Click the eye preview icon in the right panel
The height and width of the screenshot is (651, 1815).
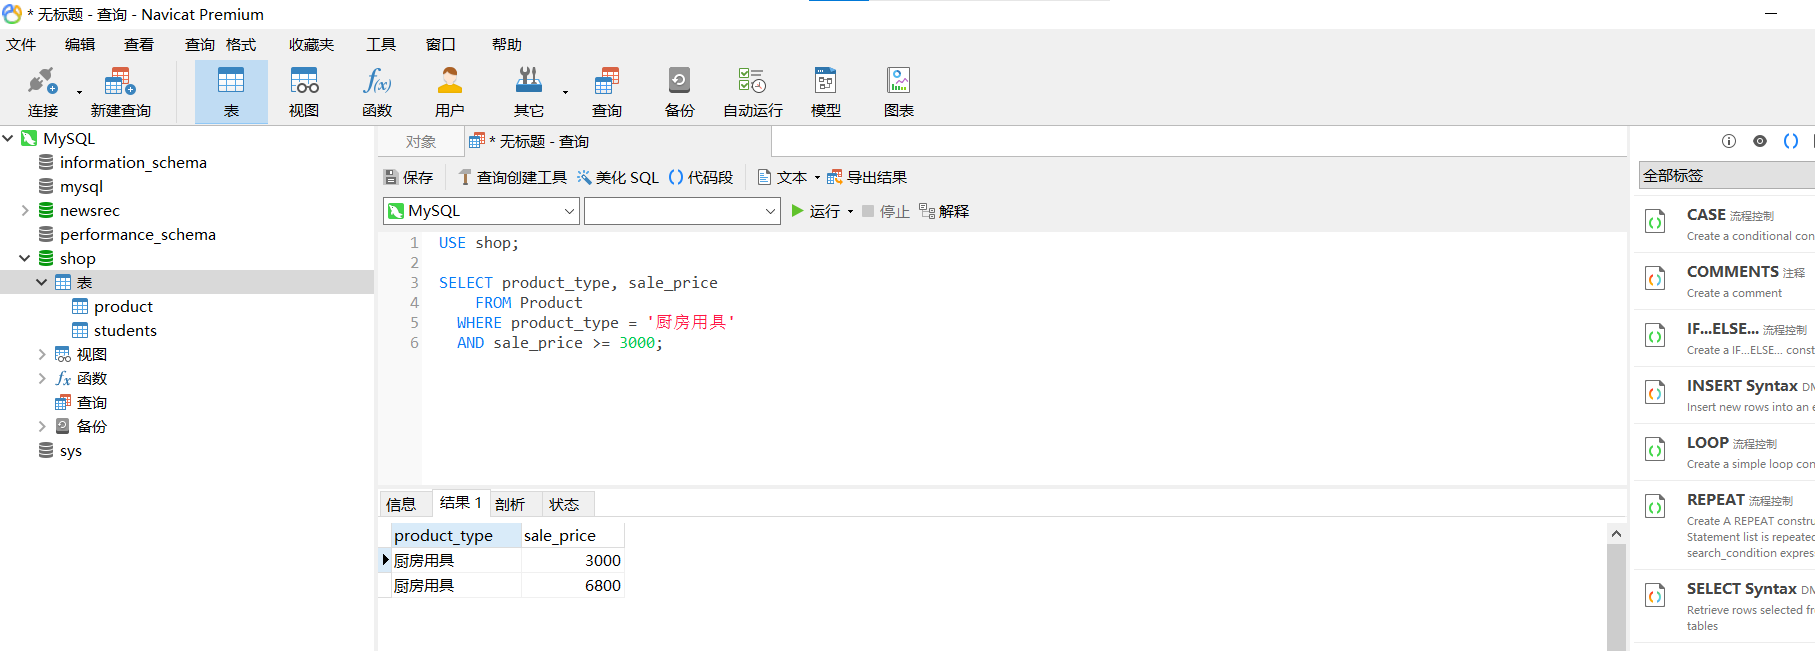(1760, 141)
